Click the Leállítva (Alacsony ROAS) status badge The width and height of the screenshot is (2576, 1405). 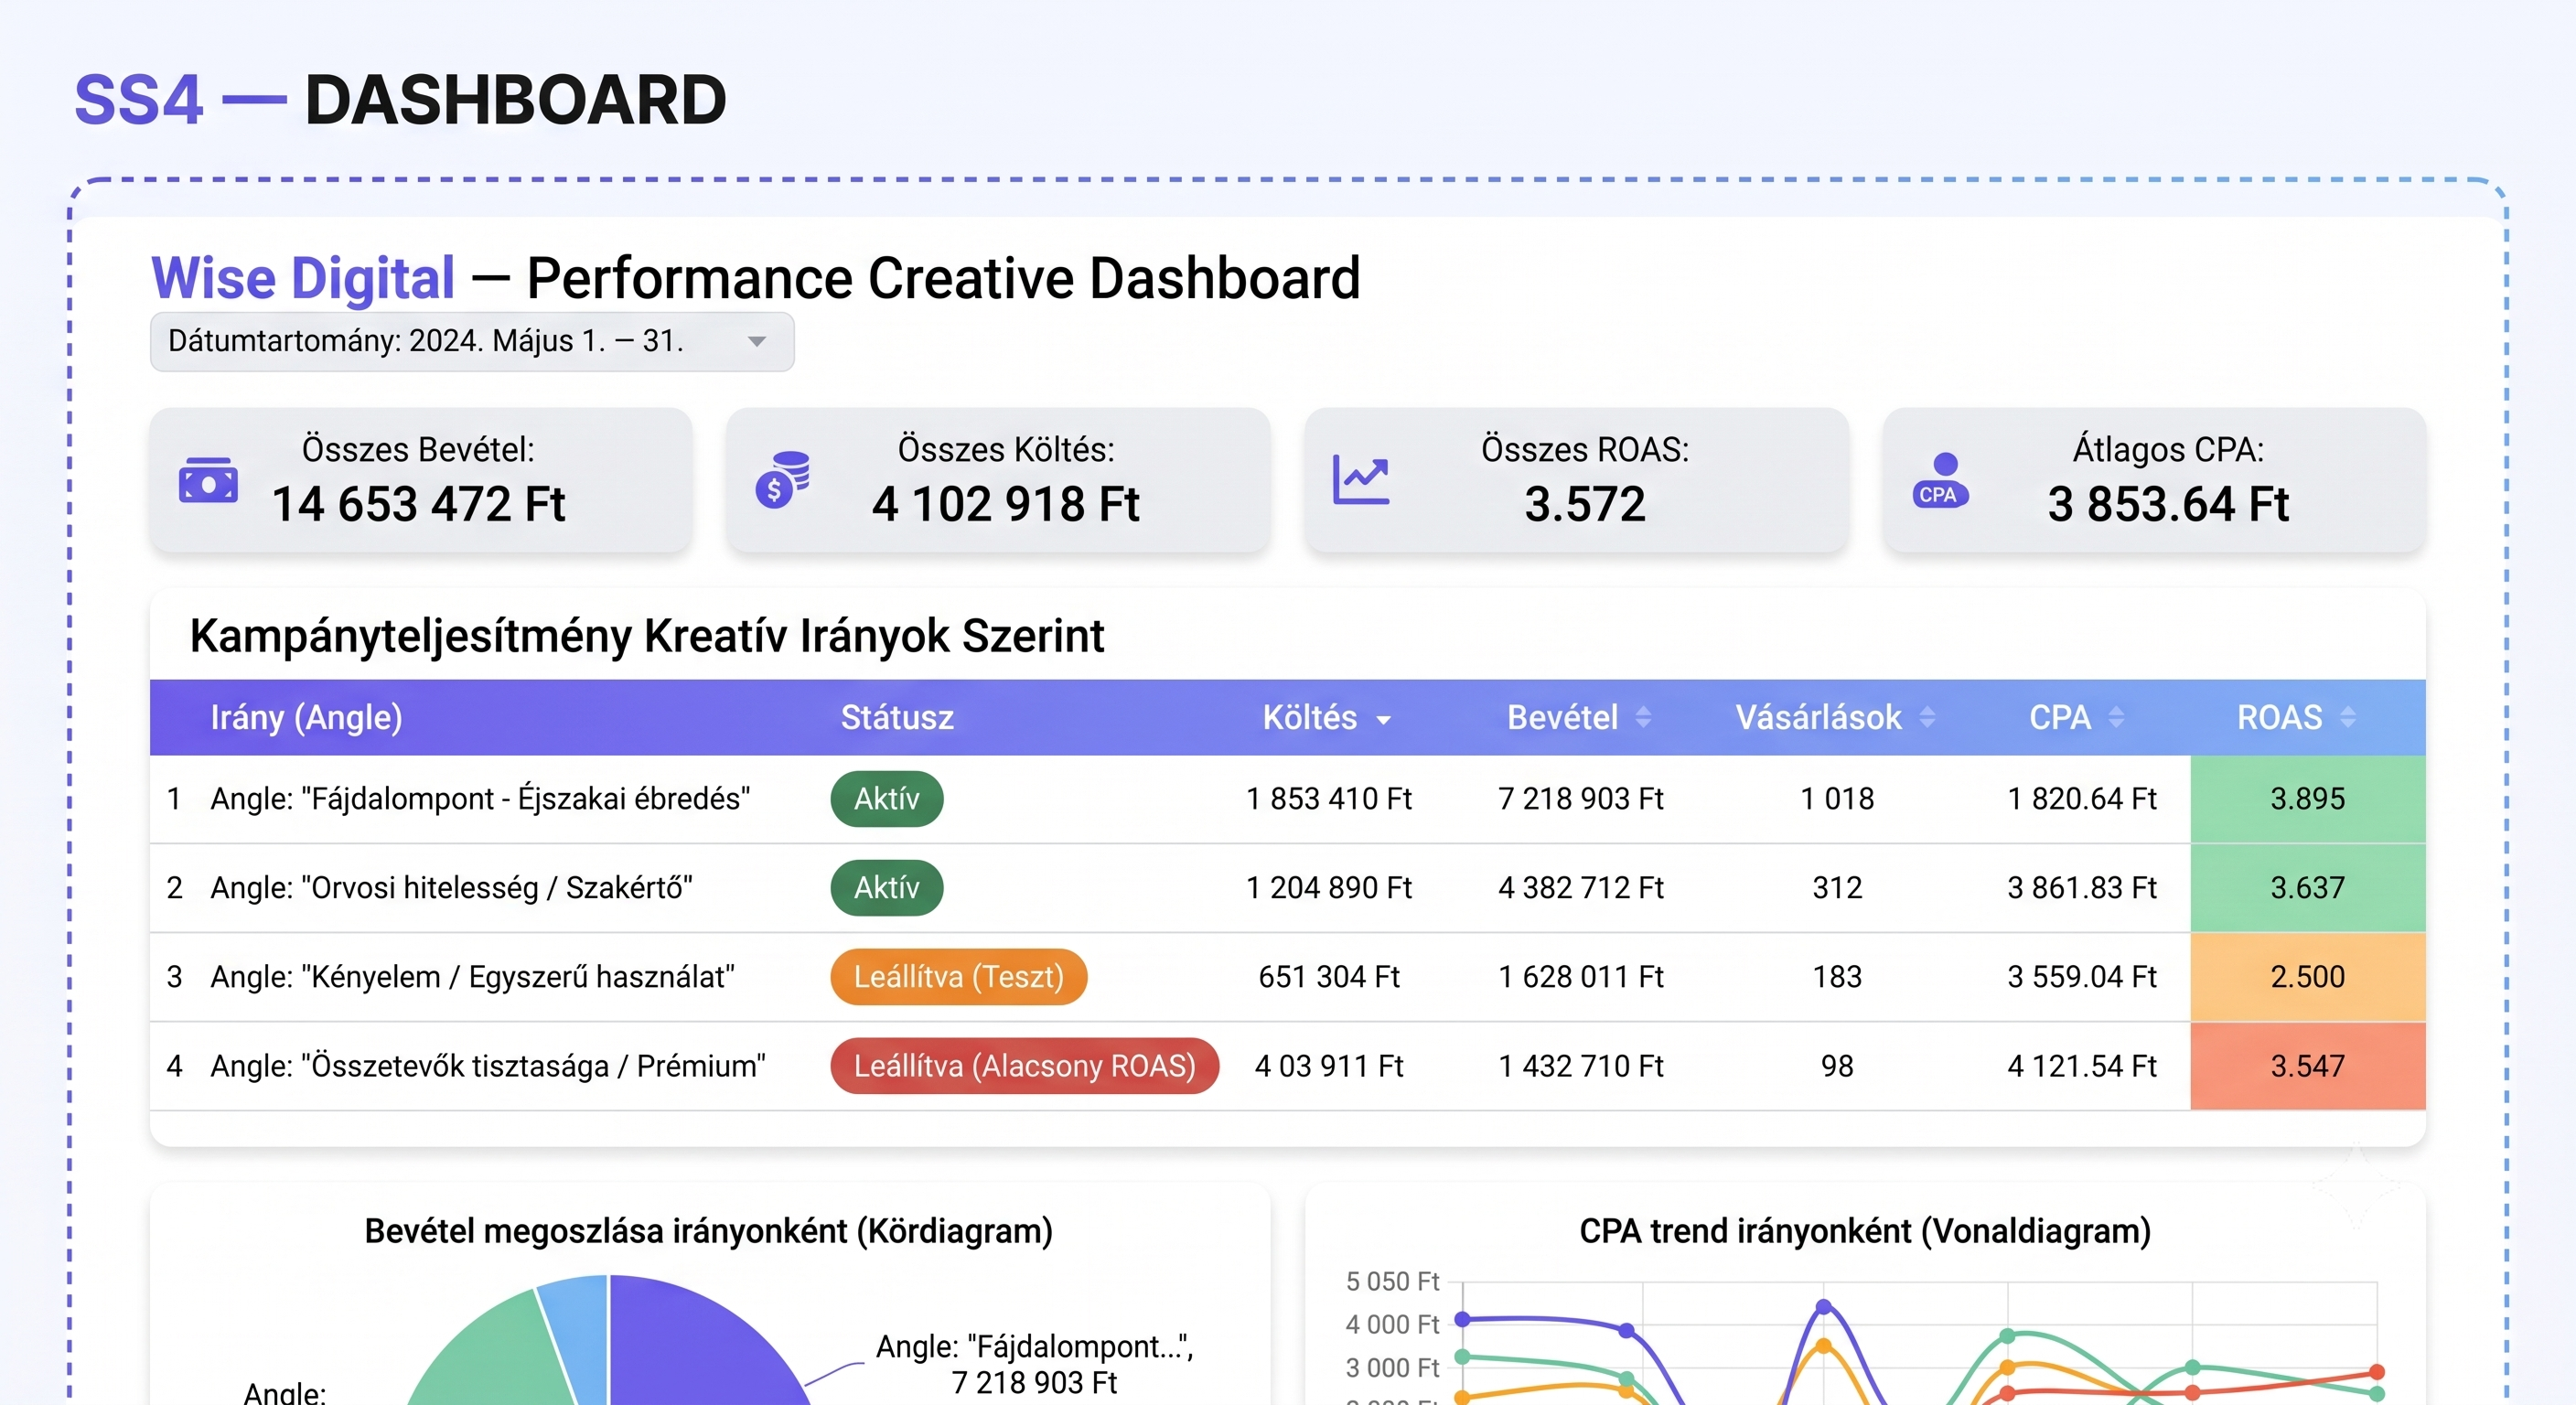pyautogui.click(x=1024, y=1066)
